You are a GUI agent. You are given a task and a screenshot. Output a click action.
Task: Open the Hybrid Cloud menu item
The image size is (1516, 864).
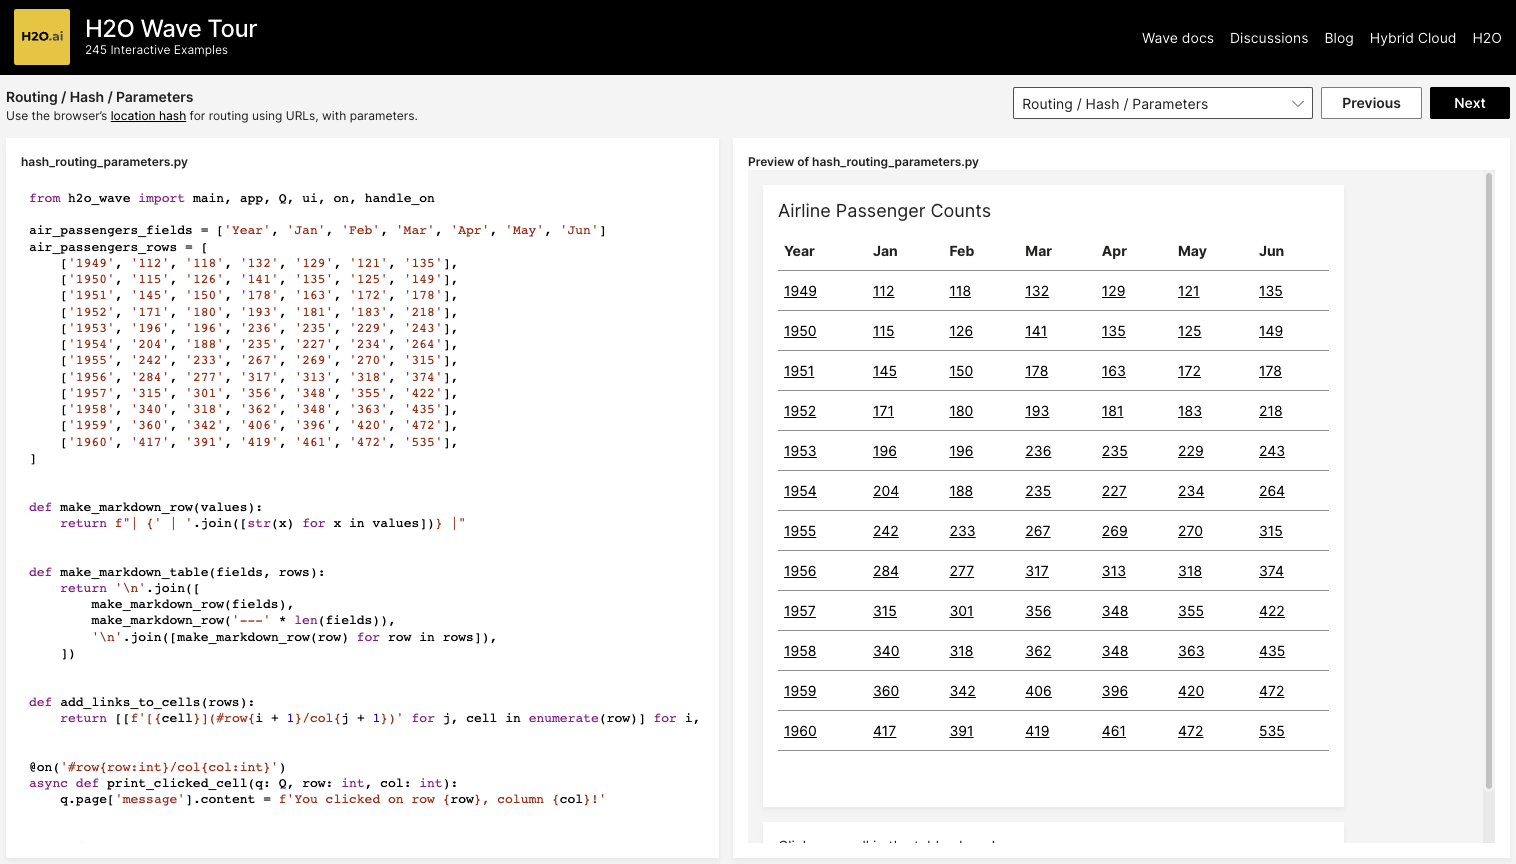[1412, 38]
